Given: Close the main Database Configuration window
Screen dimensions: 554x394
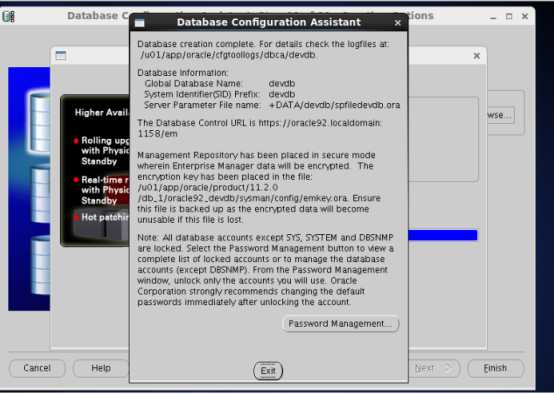Looking at the screenshot, I should (x=525, y=16).
